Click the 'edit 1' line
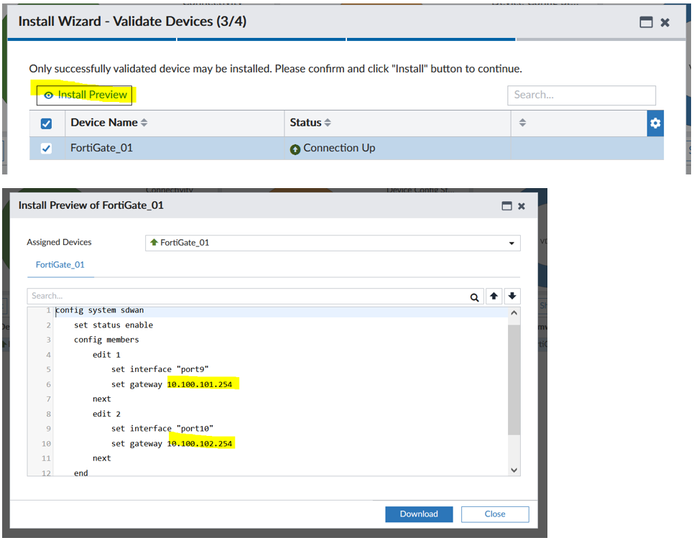 [x=107, y=355]
